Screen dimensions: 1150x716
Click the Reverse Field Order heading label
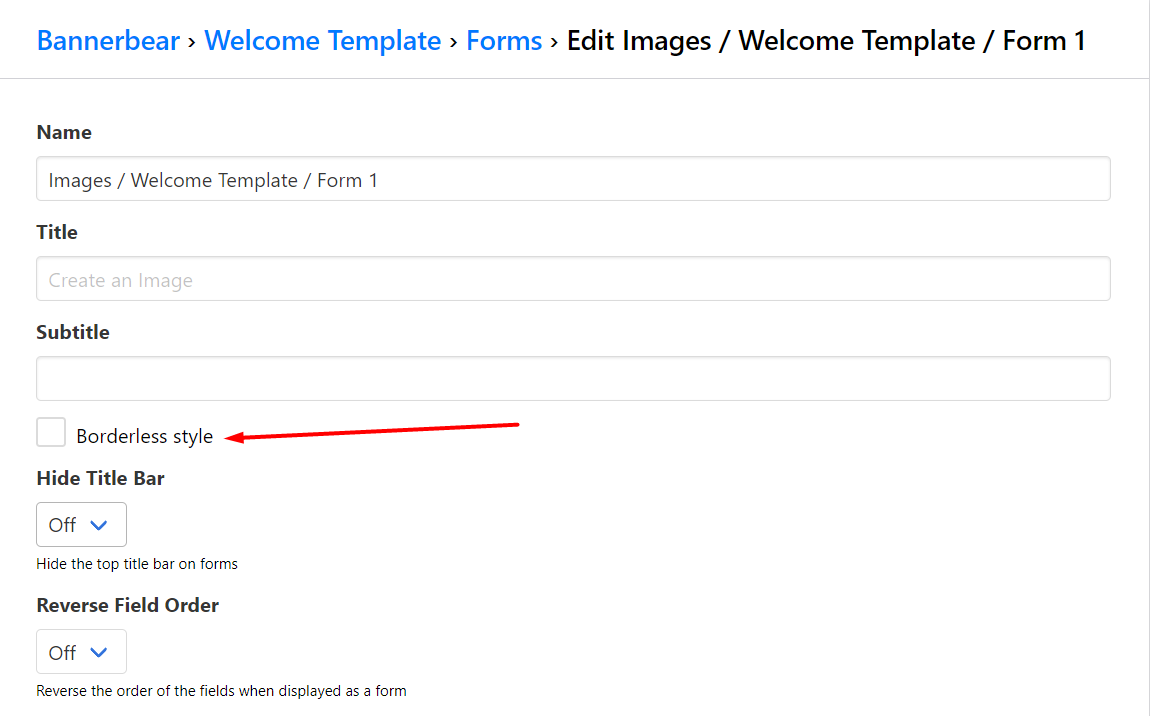127,605
